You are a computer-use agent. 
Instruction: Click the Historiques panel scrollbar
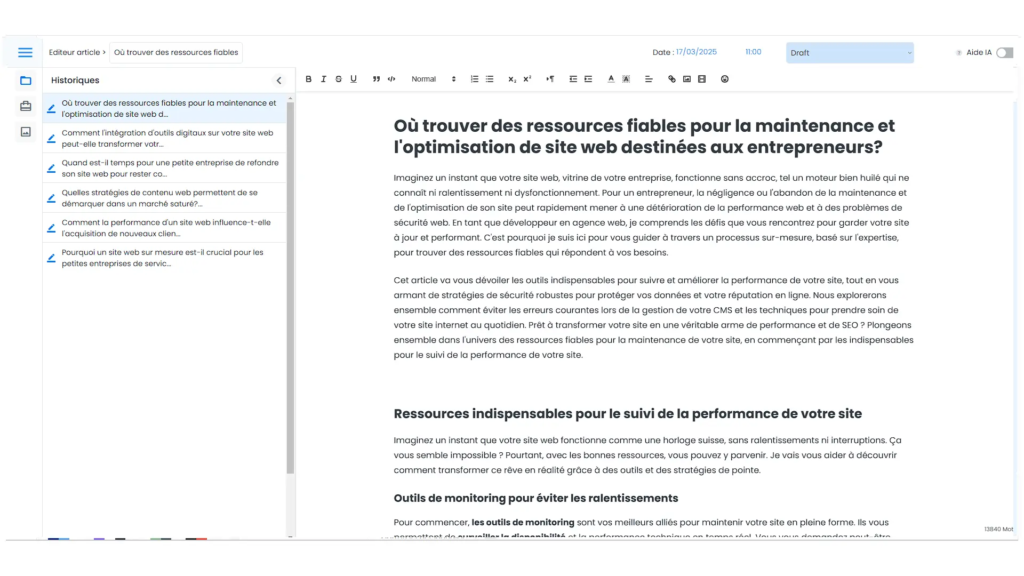[x=290, y=287]
